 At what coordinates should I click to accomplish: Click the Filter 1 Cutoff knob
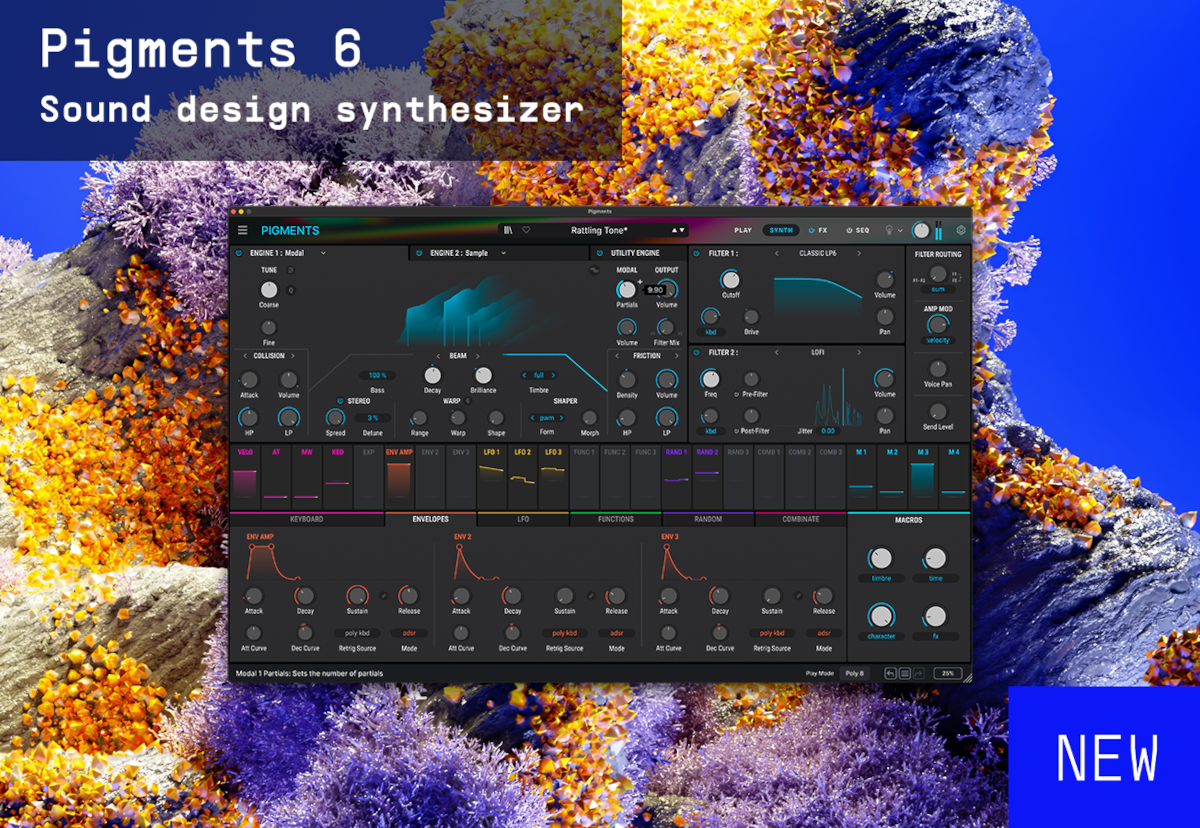730,280
